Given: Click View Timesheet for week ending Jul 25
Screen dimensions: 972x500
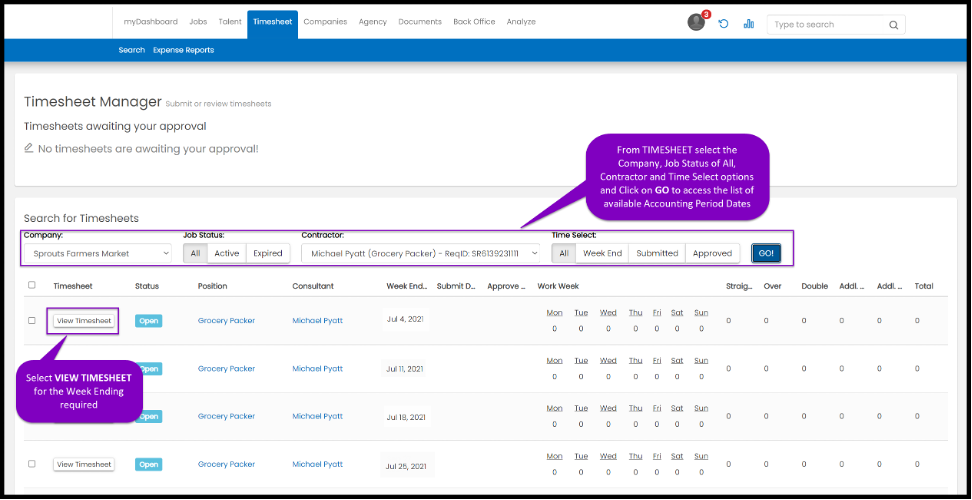Looking at the screenshot, I should pyautogui.click(x=84, y=464).
